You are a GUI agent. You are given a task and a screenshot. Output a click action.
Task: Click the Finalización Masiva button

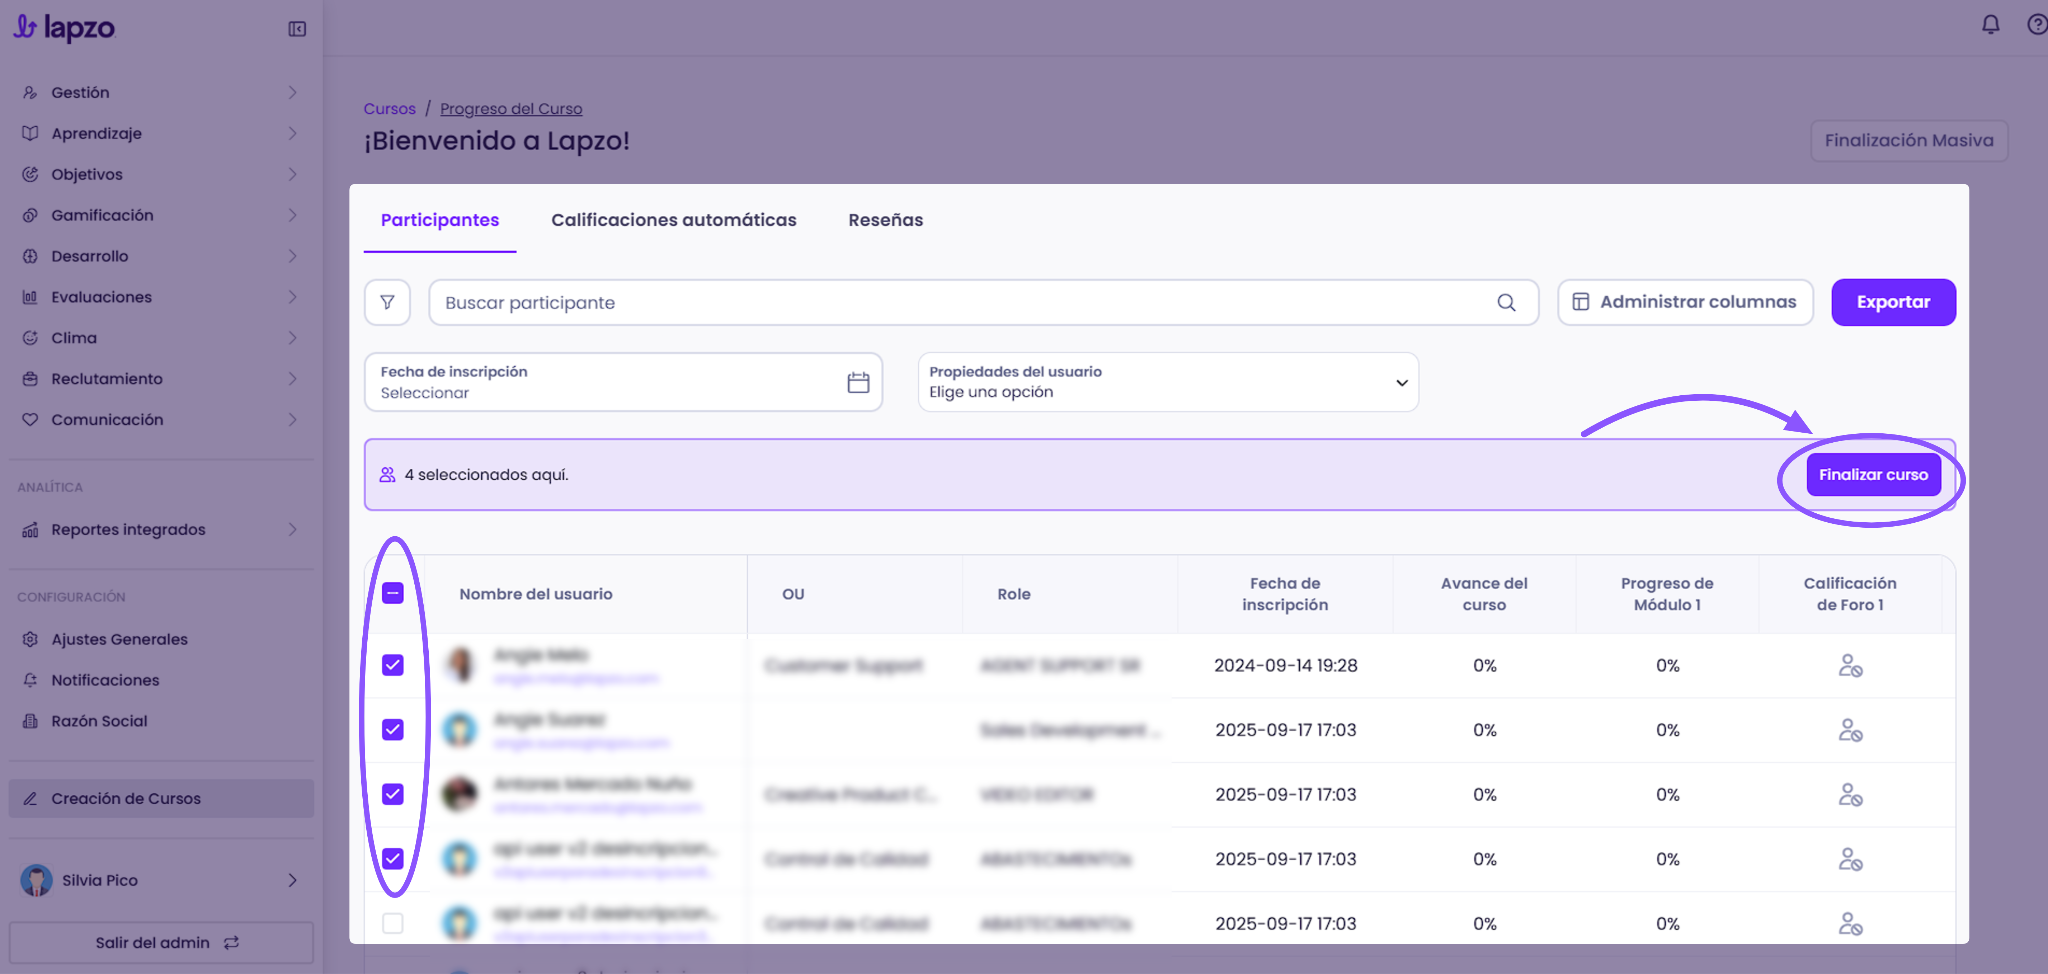[x=1909, y=141]
